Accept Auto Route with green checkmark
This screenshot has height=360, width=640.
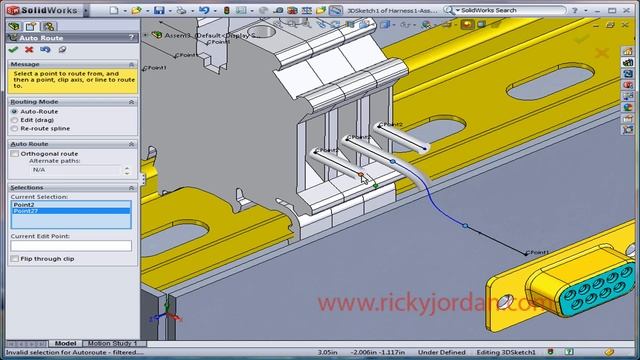coord(13,49)
